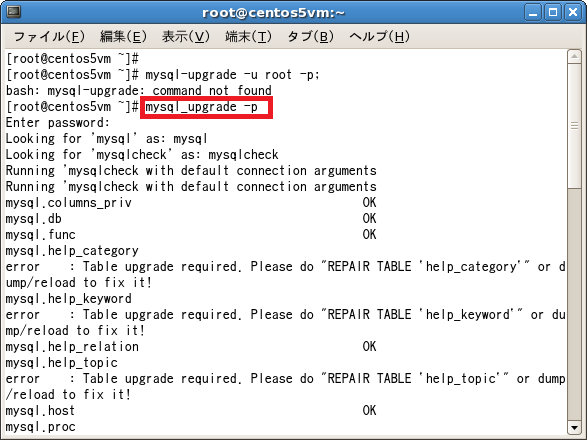Click the window title root@centos5vm:~
Screen dimensions: 587x440
(273, 13)
